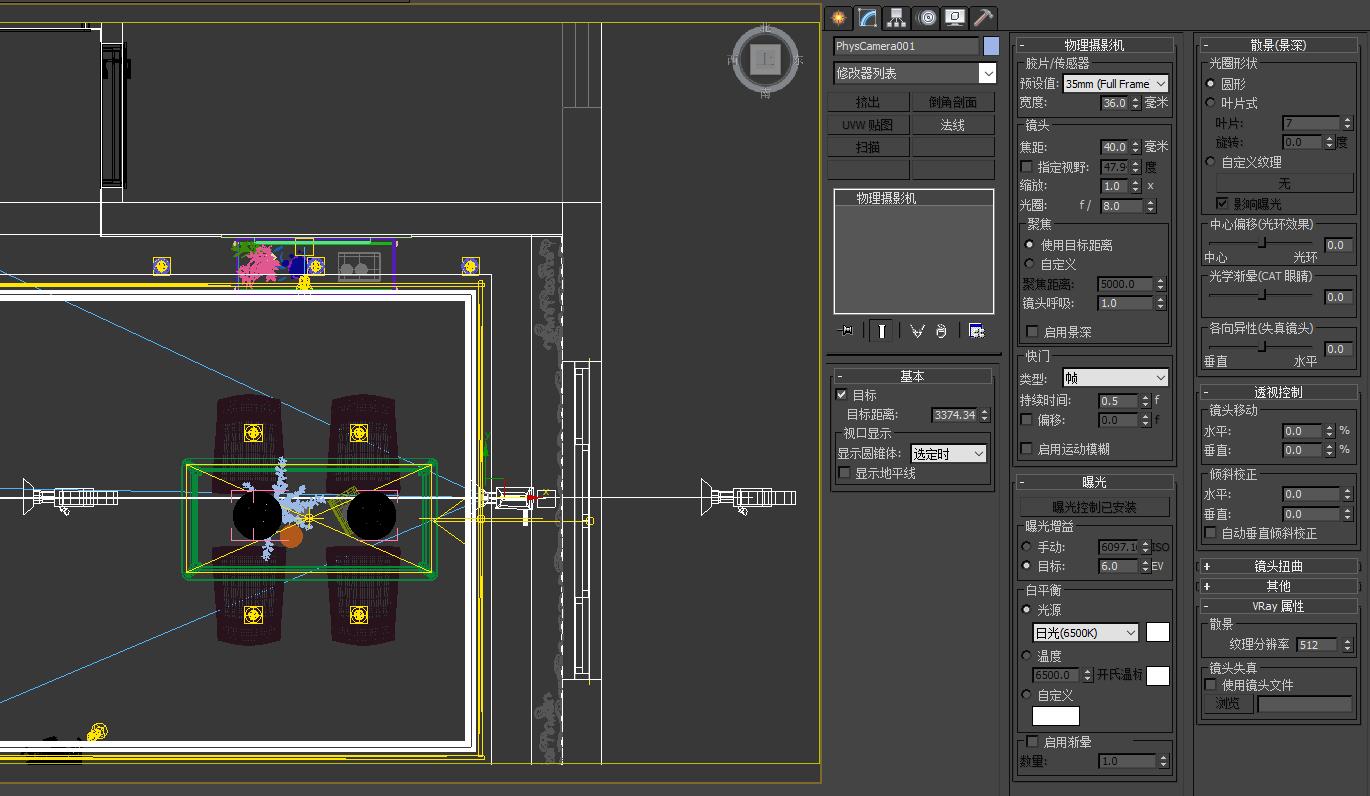The height and width of the screenshot is (796, 1370).
Task: Click the 挤出 button
Action: coord(868,102)
